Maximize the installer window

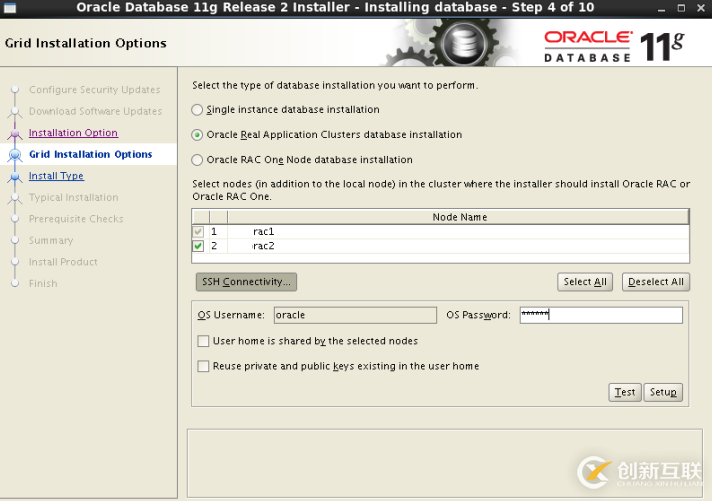pyautogui.click(x=681, y=8)
